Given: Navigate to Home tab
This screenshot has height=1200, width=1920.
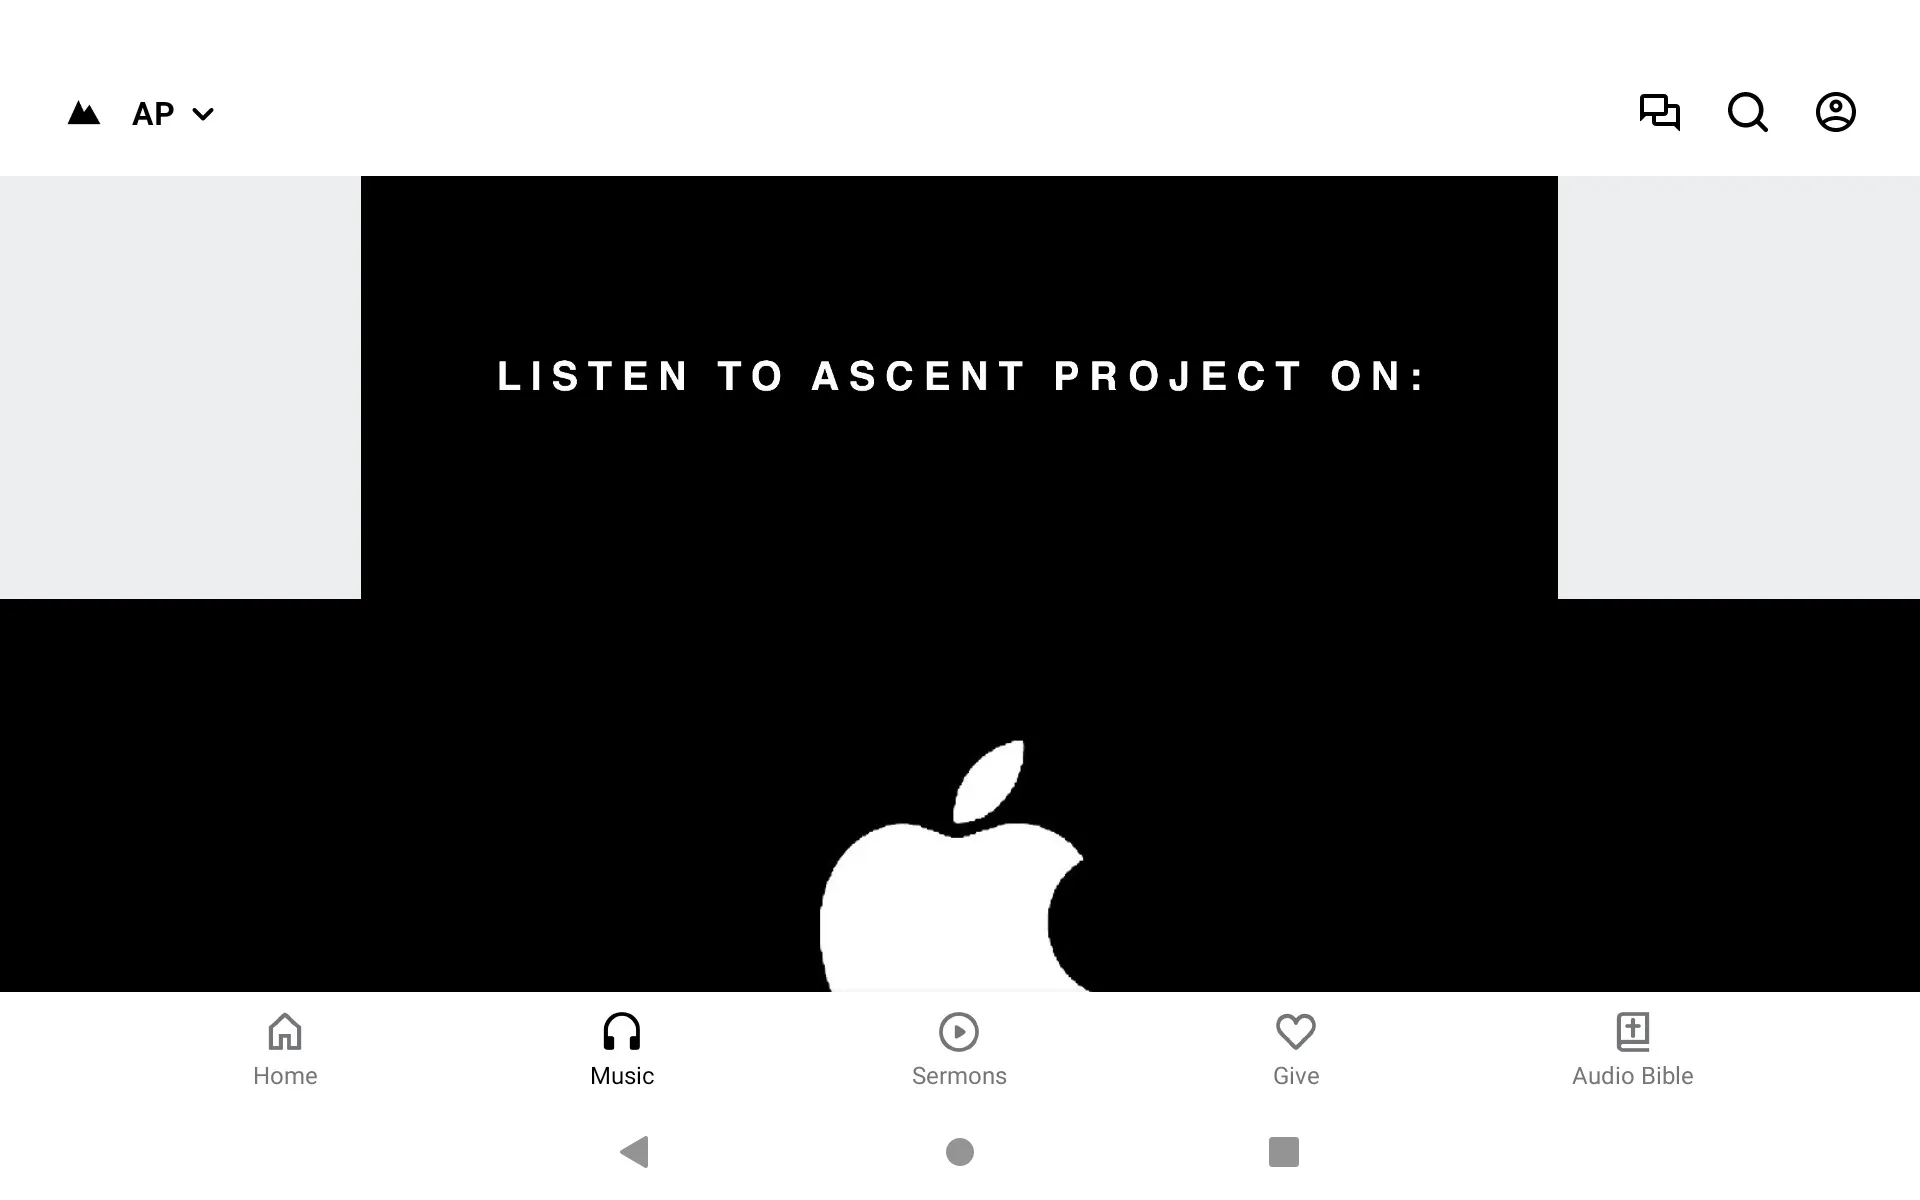Looking at the screenshot, I should 285,1049.
